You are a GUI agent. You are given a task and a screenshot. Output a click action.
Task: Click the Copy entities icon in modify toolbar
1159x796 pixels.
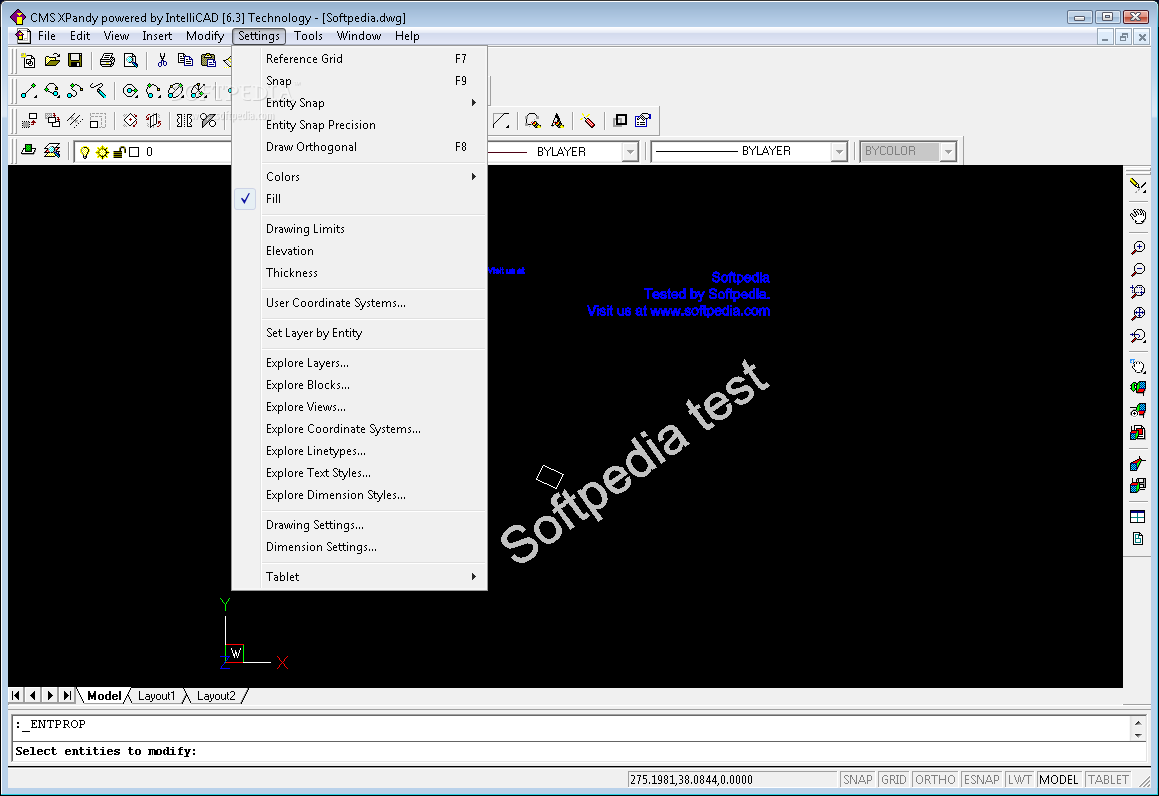[52, 120]
